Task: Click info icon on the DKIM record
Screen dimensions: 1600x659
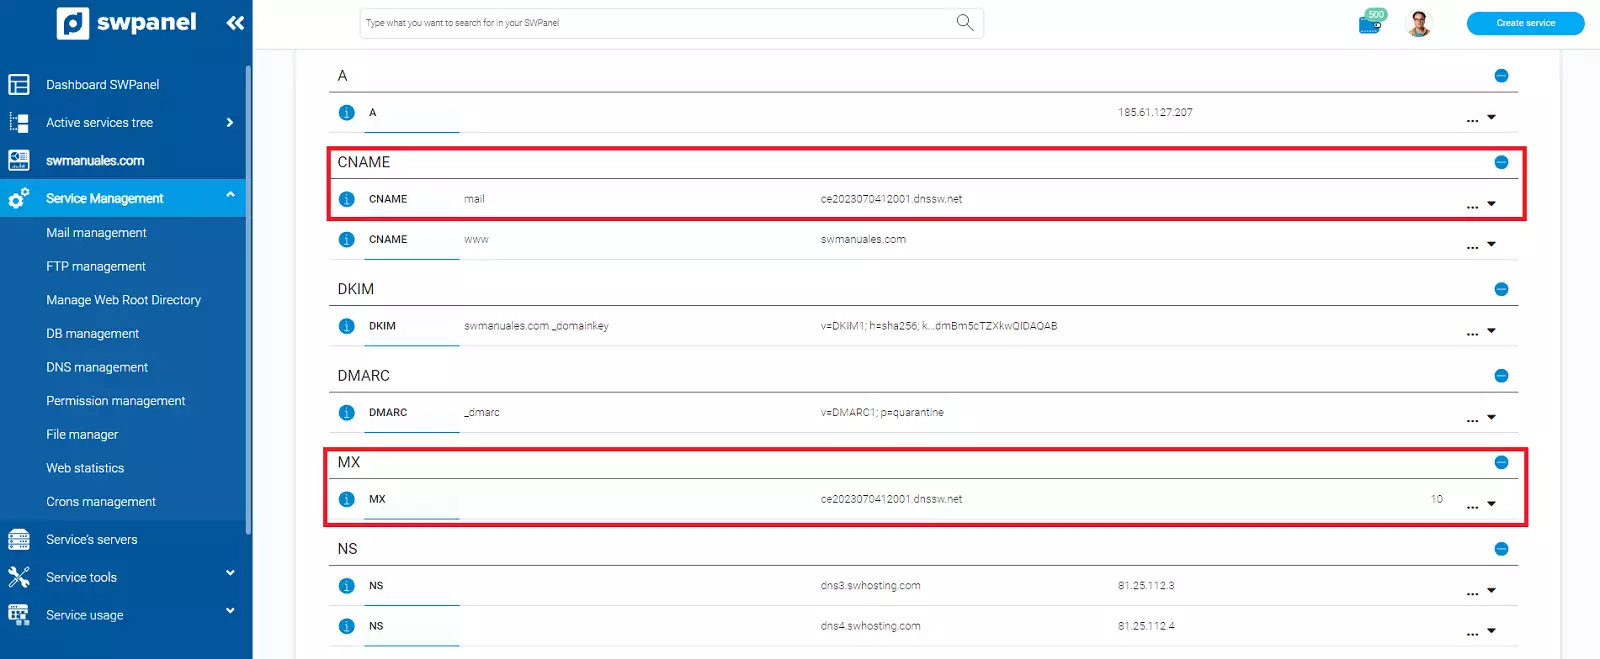Action: tap(346, 326)
